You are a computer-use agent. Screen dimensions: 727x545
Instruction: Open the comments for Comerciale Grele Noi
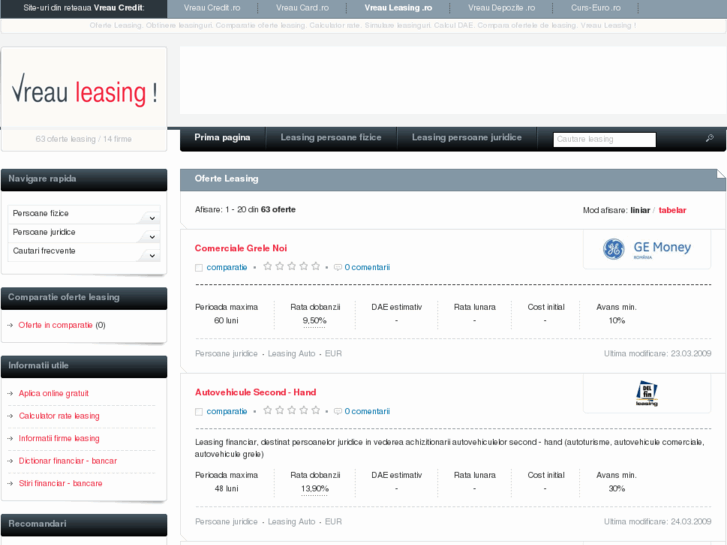point(366,268)
